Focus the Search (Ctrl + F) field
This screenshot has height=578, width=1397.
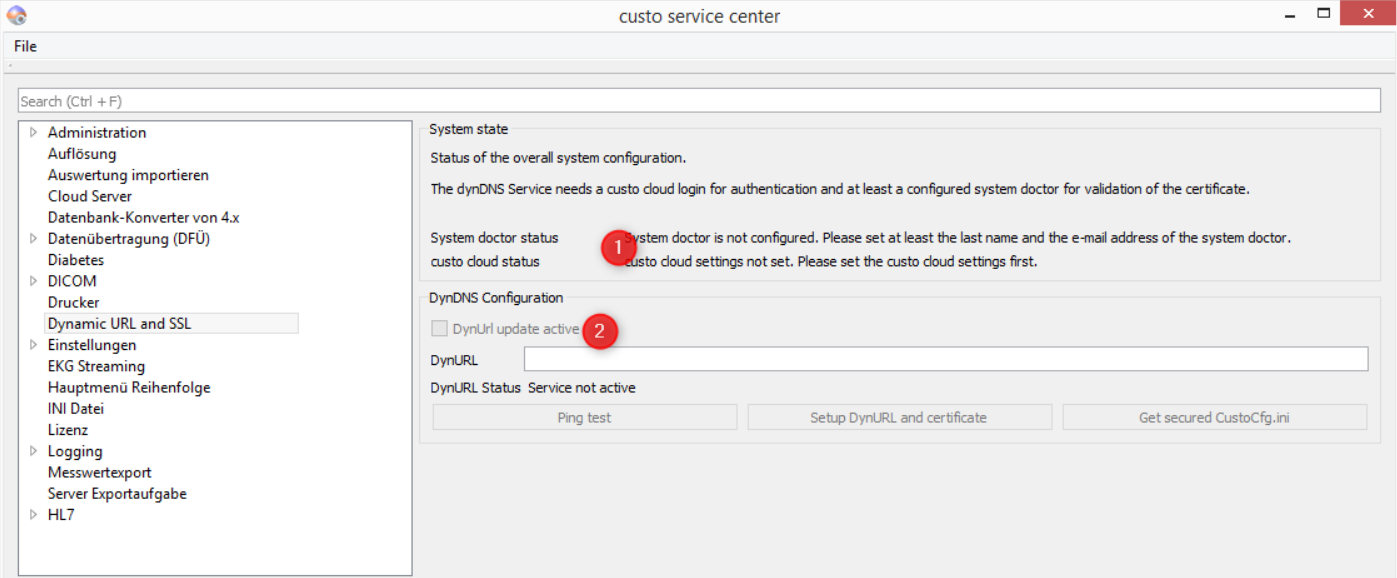699,101
